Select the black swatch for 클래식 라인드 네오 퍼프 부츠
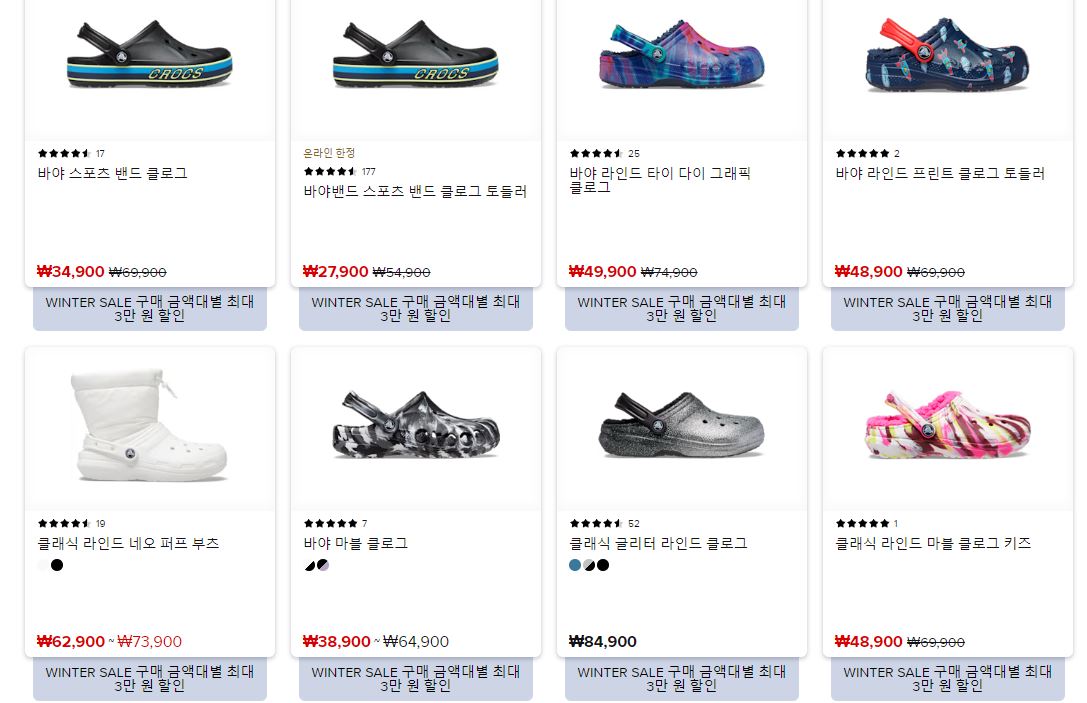The width and height of the screenshot is (1087, 703). click(57, 565)
